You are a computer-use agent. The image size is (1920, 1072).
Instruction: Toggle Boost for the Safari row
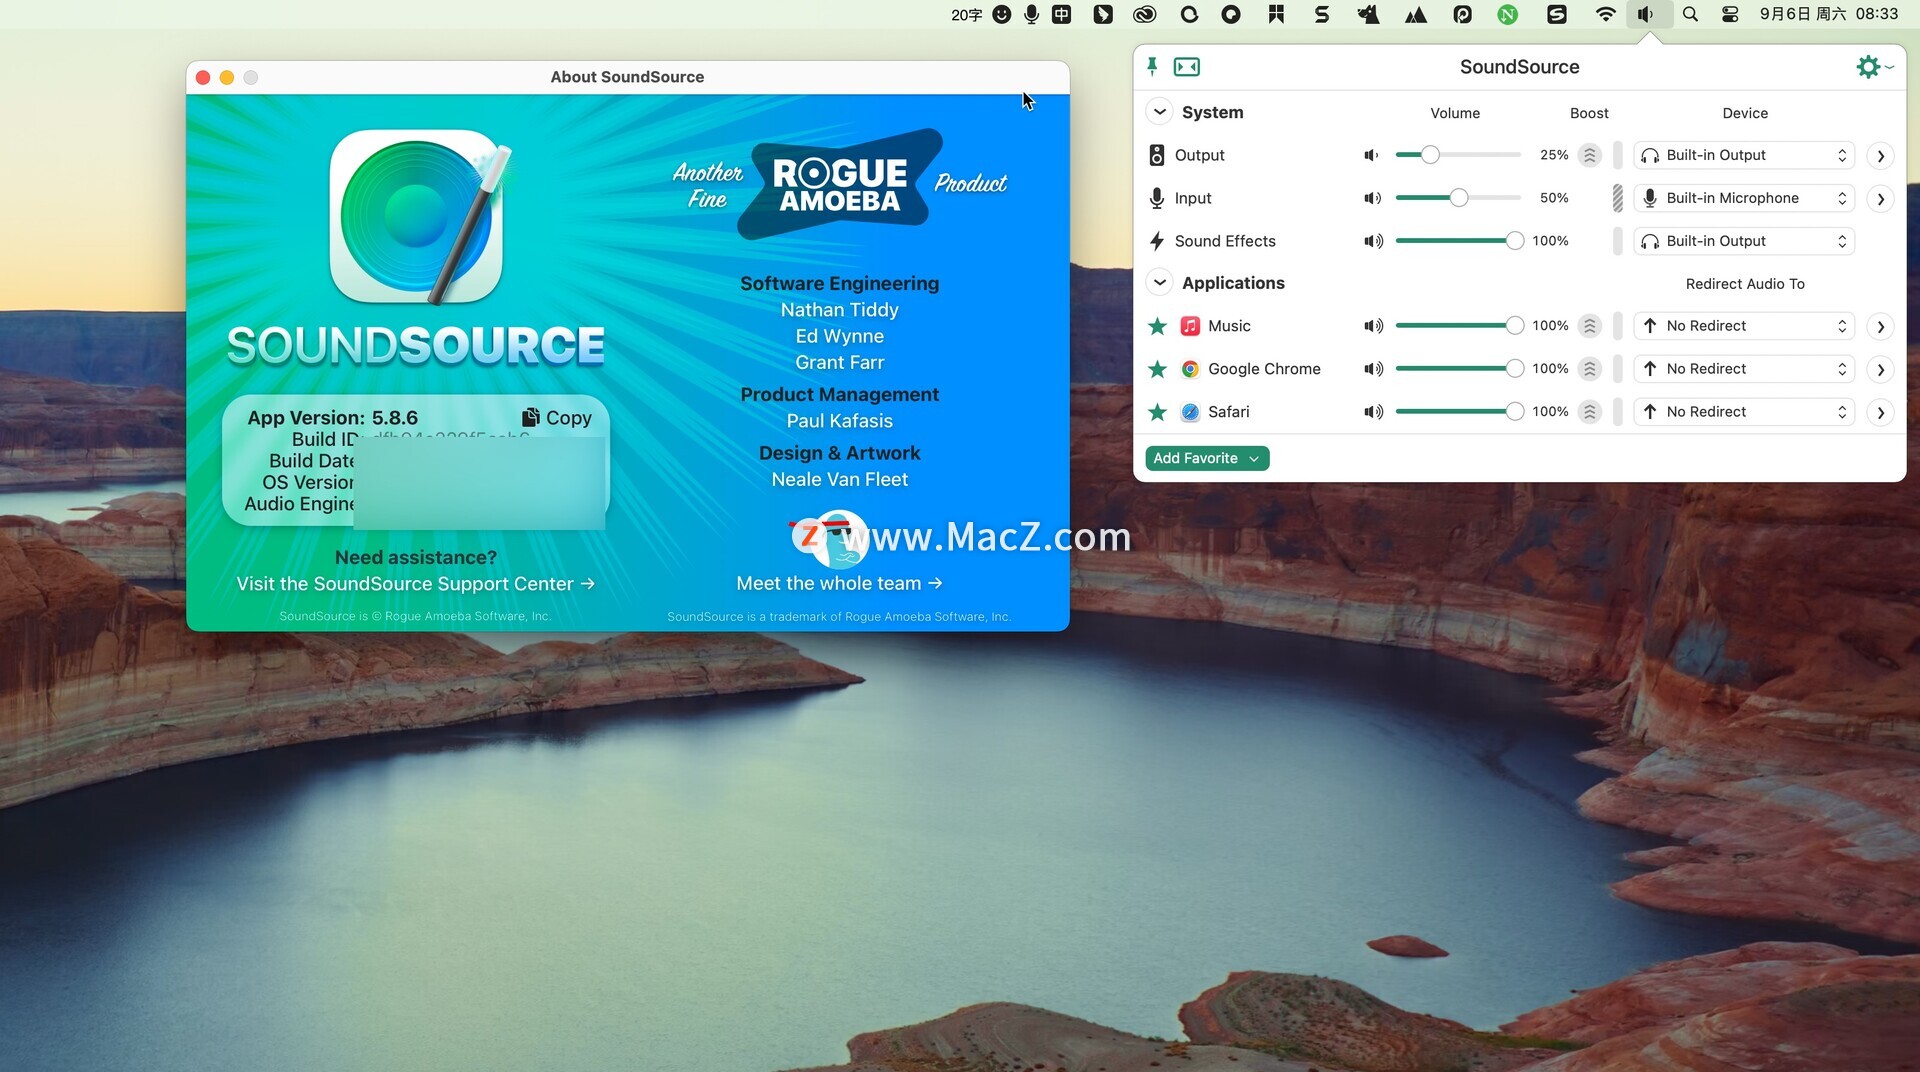coord(1589,412)
